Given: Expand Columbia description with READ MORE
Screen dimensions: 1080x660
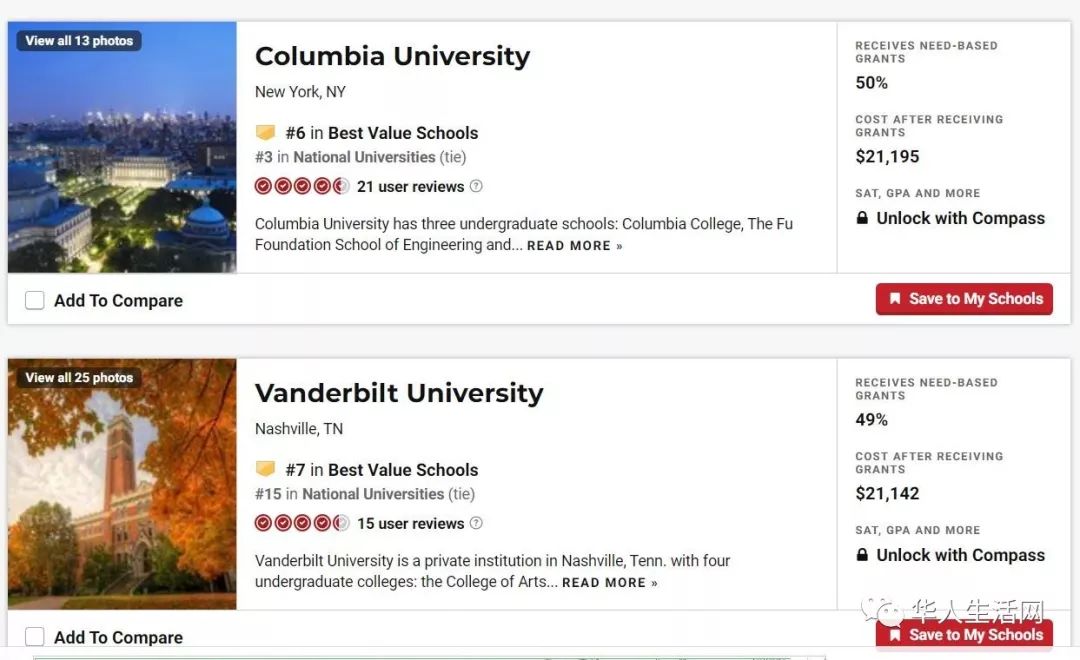Looking at the screenshot, I should pos(574,246).
